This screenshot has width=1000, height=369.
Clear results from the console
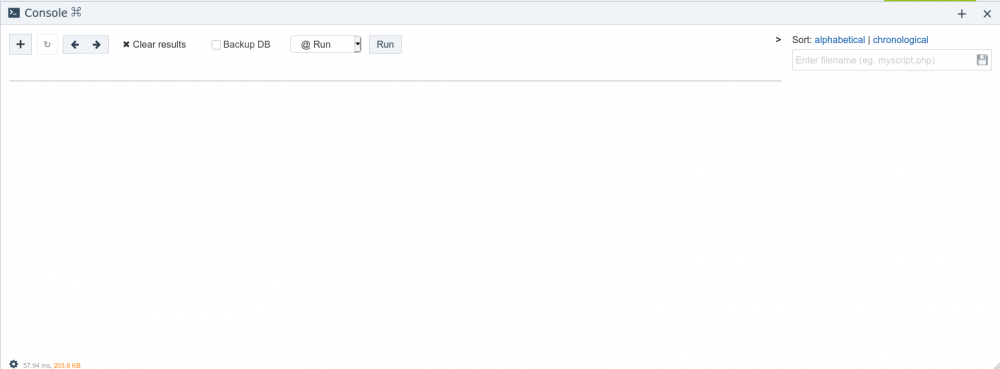pyautogui.click(x=154, y=45)
